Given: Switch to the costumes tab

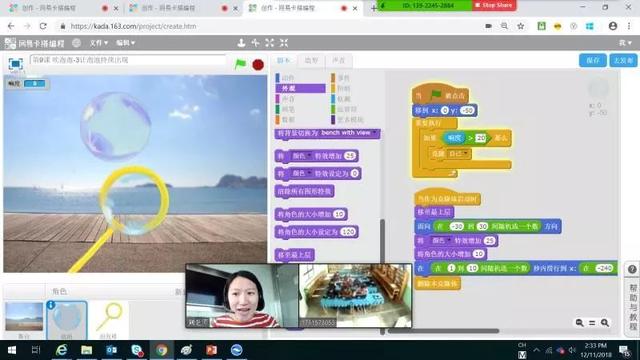Looking at the screenshot, I should (x=311, y=60).
